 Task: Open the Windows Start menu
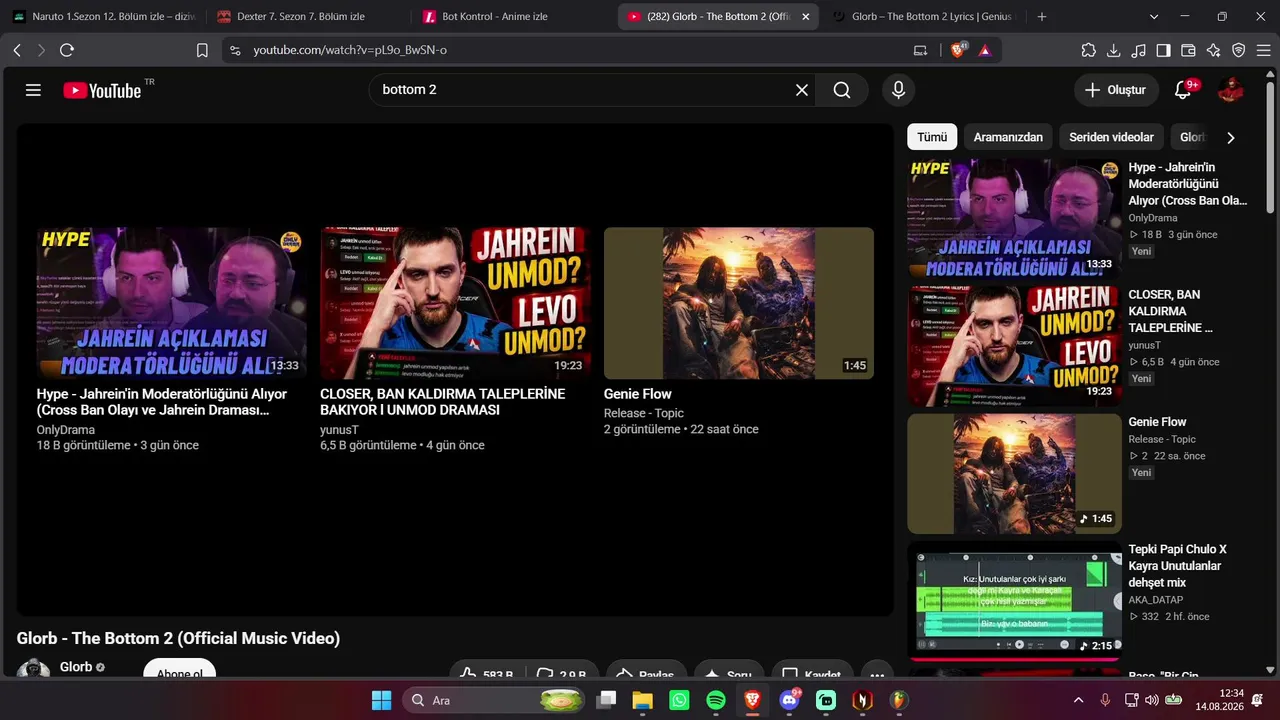tap(381, 700)
